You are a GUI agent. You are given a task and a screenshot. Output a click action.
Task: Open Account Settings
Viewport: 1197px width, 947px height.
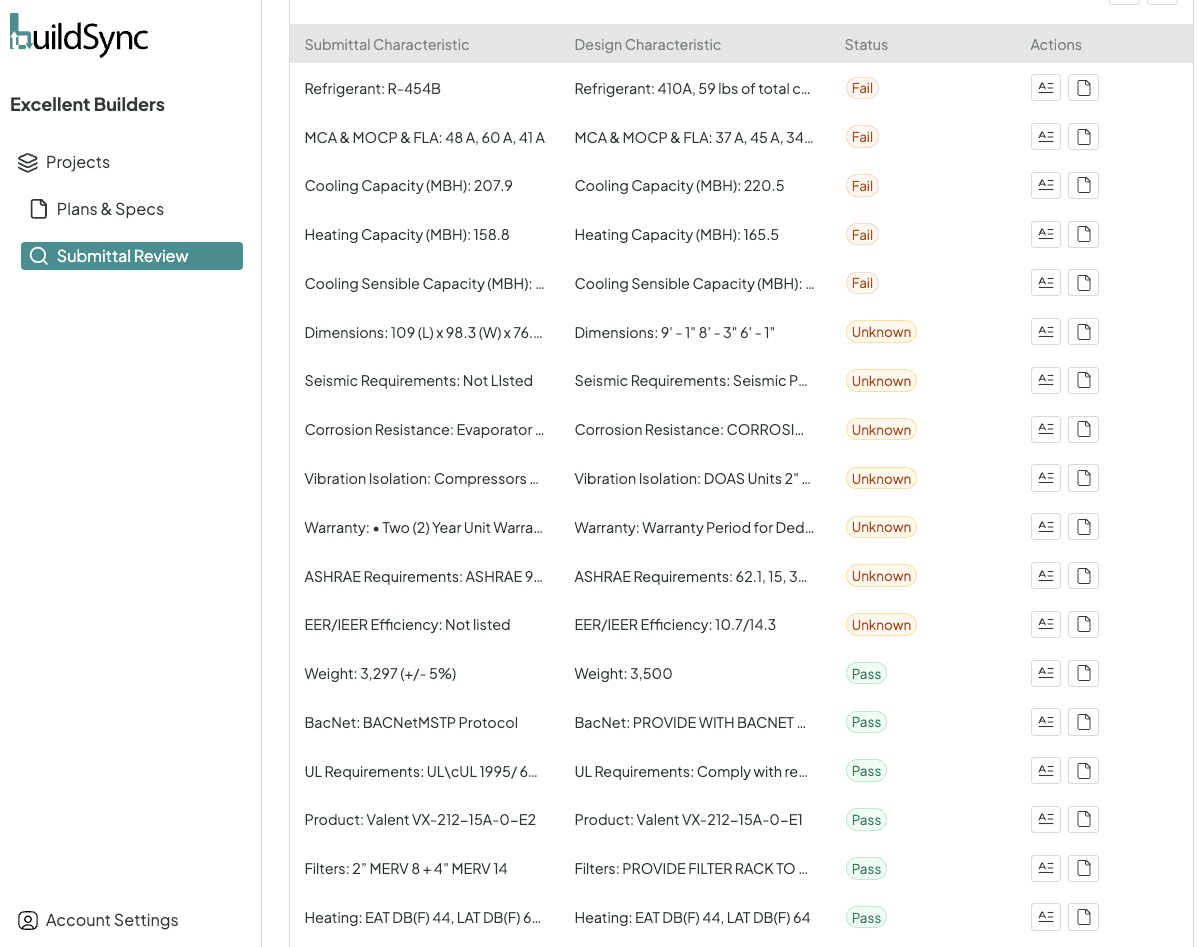(98, 920)
